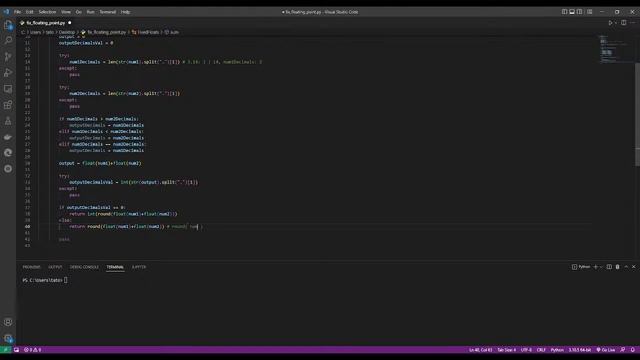Open the Run and Debug view
Viewport: 640px width, 360px height.
[8, 73]
